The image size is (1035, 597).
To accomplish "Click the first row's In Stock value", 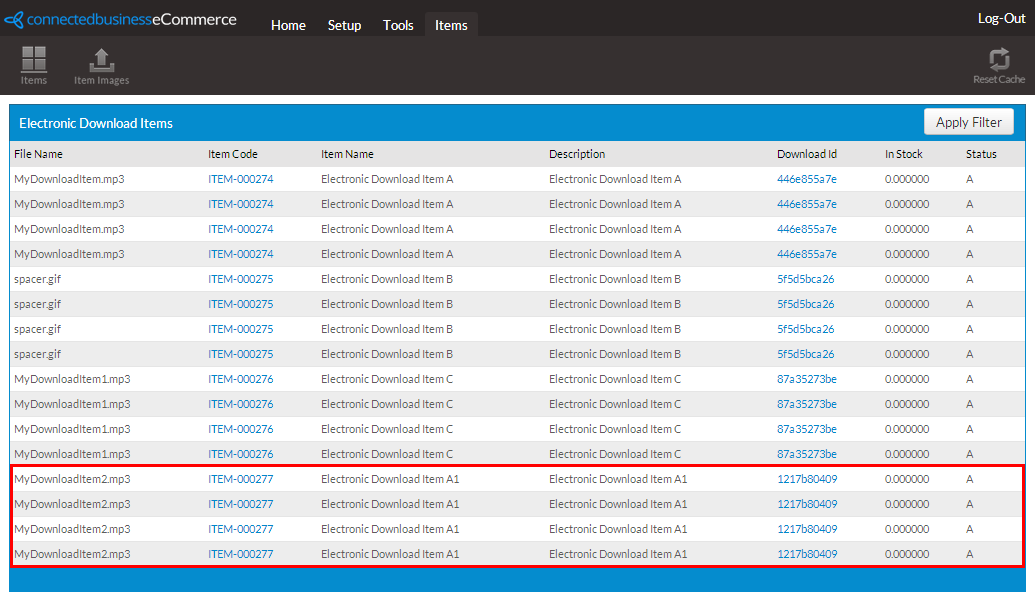I will [x=906, y=179].
